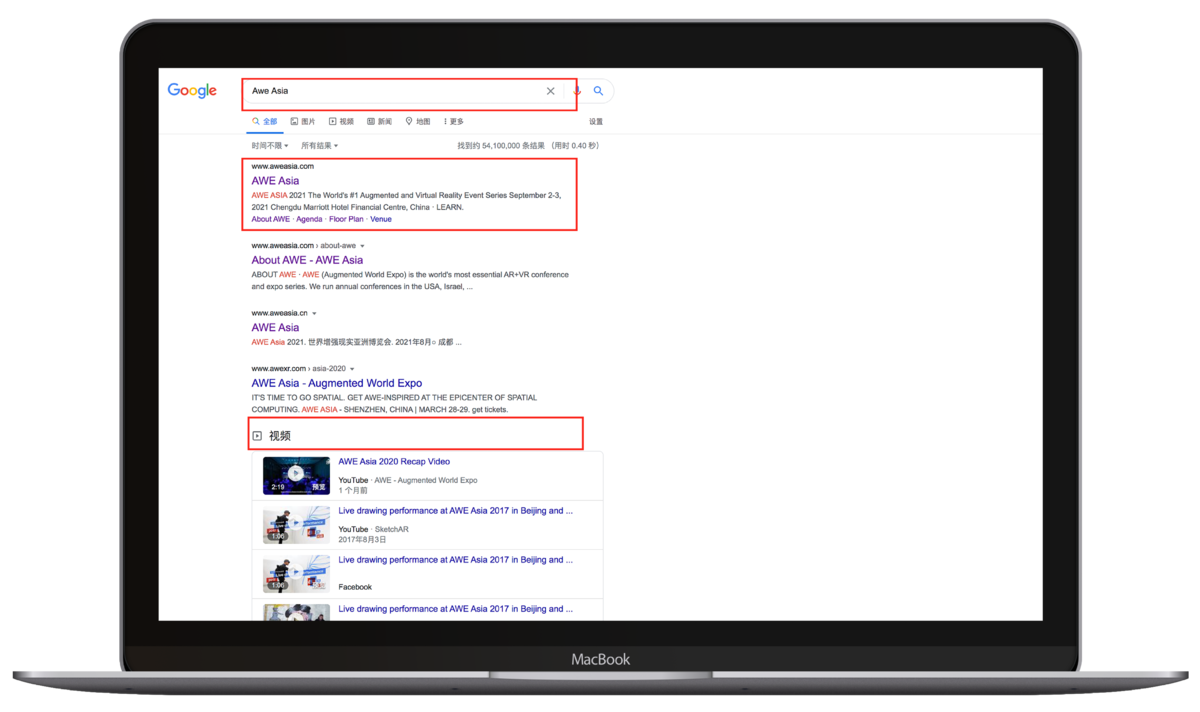Open the About AWE - AWE Asia result

click(x=307, y=260)
